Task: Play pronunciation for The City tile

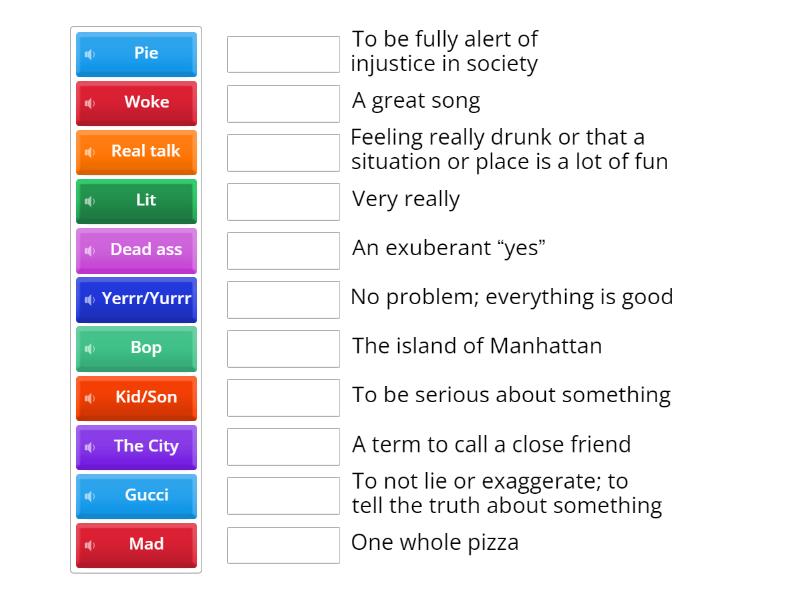Action: 90,446
